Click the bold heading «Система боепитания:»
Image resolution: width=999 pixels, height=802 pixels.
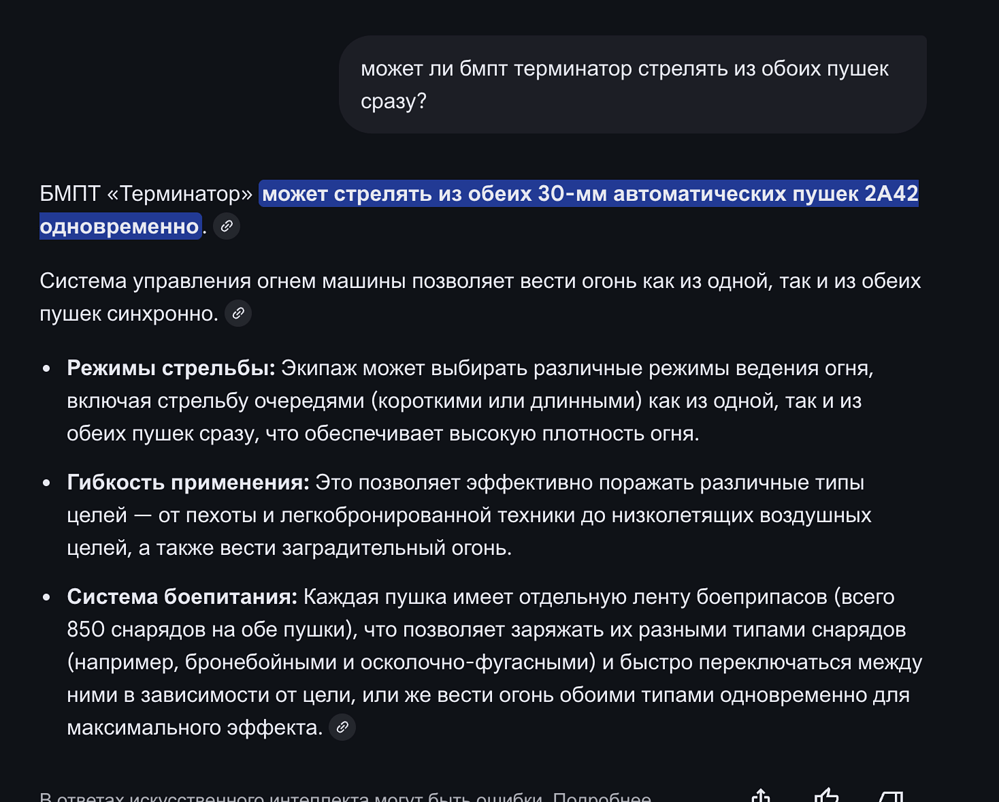pyautogui.click(x=182, y=597)
